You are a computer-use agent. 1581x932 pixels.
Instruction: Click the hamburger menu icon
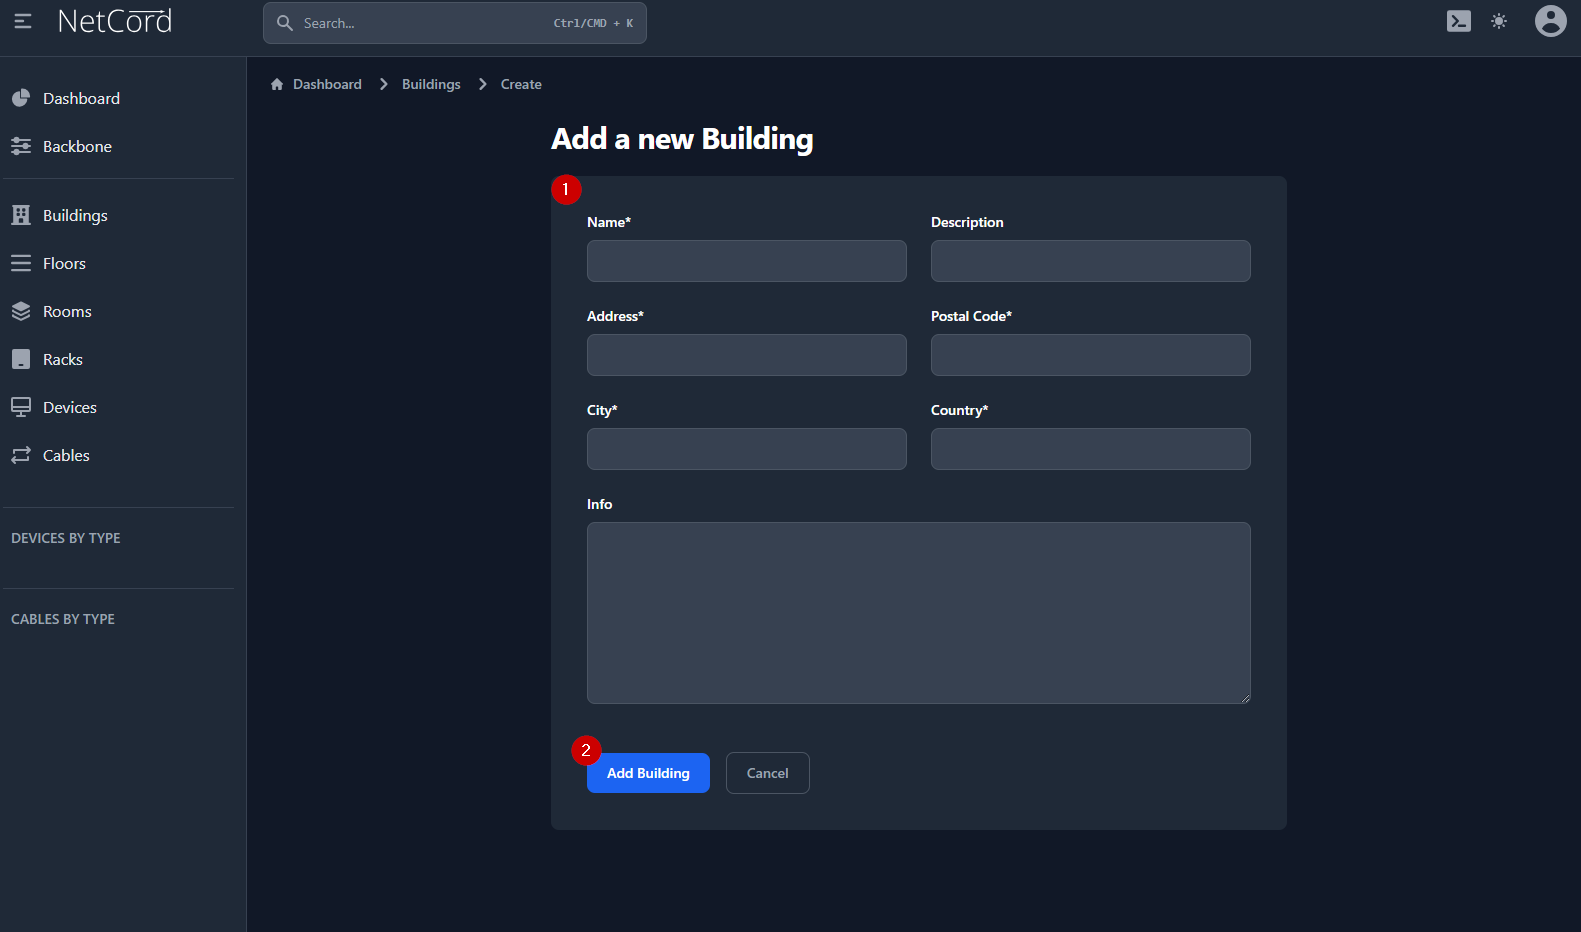(x=22, y=21)
